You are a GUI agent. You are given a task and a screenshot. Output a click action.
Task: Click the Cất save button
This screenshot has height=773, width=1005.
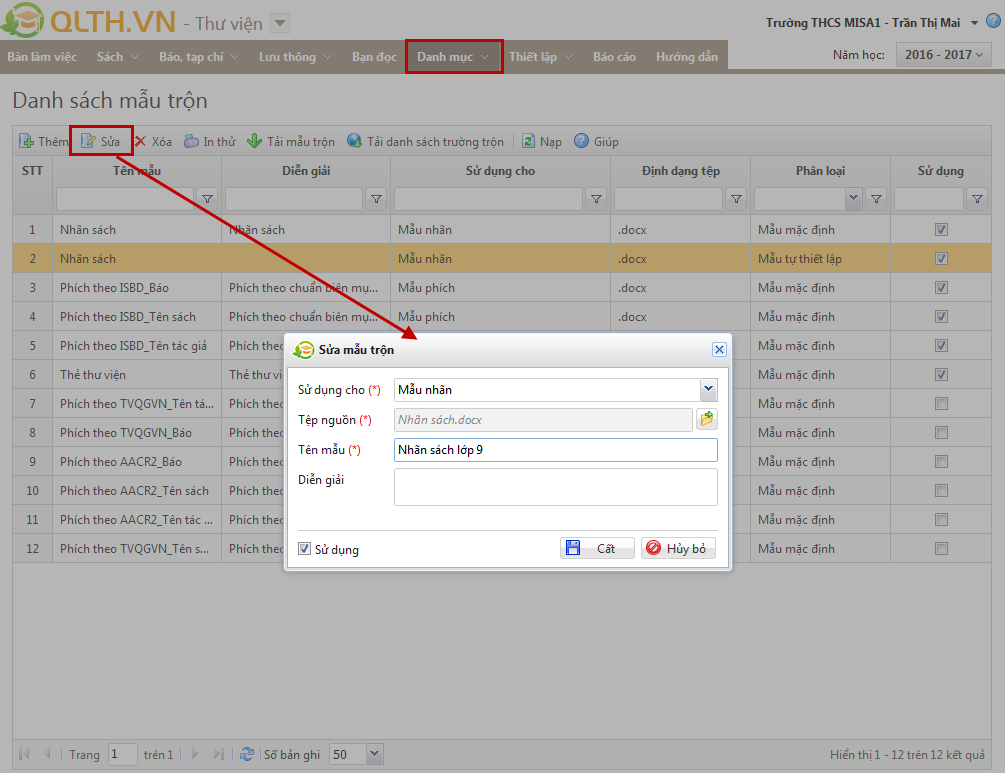click(x=597, y=548)
